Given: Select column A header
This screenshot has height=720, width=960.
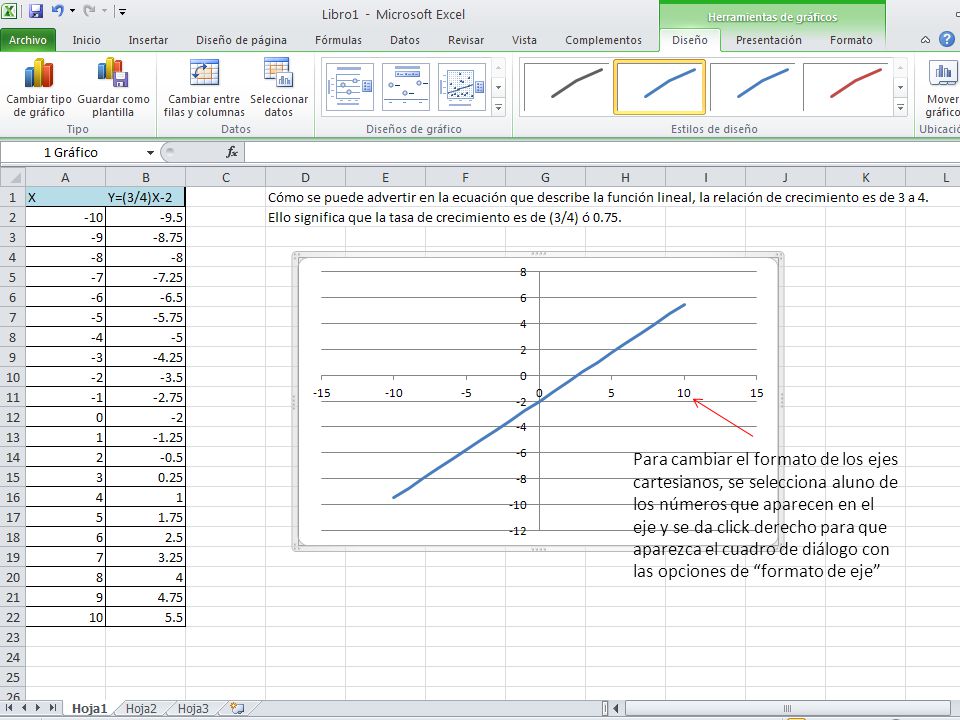Looking at the screenshot, I should coord(65,178).
